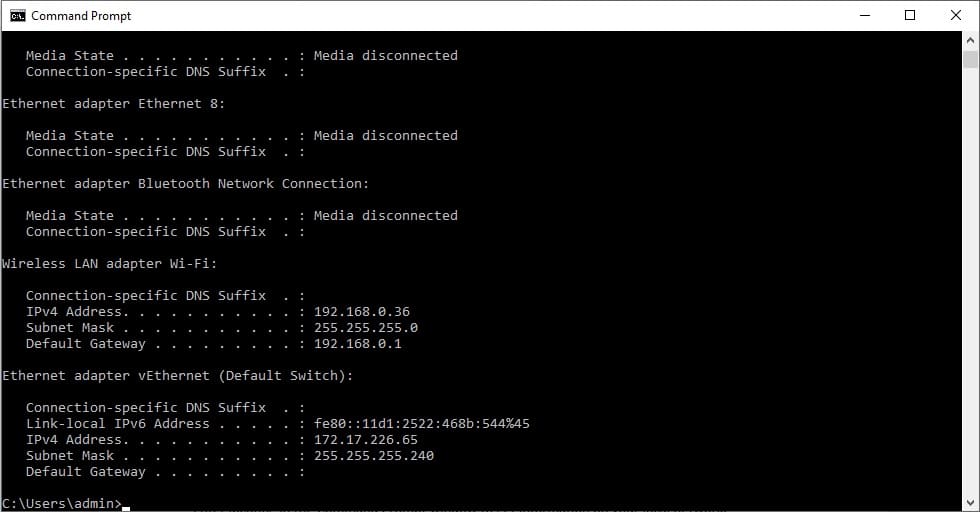
Task: Click the subnet mask 255.255.255.240
Action: [x=374, y=456]
